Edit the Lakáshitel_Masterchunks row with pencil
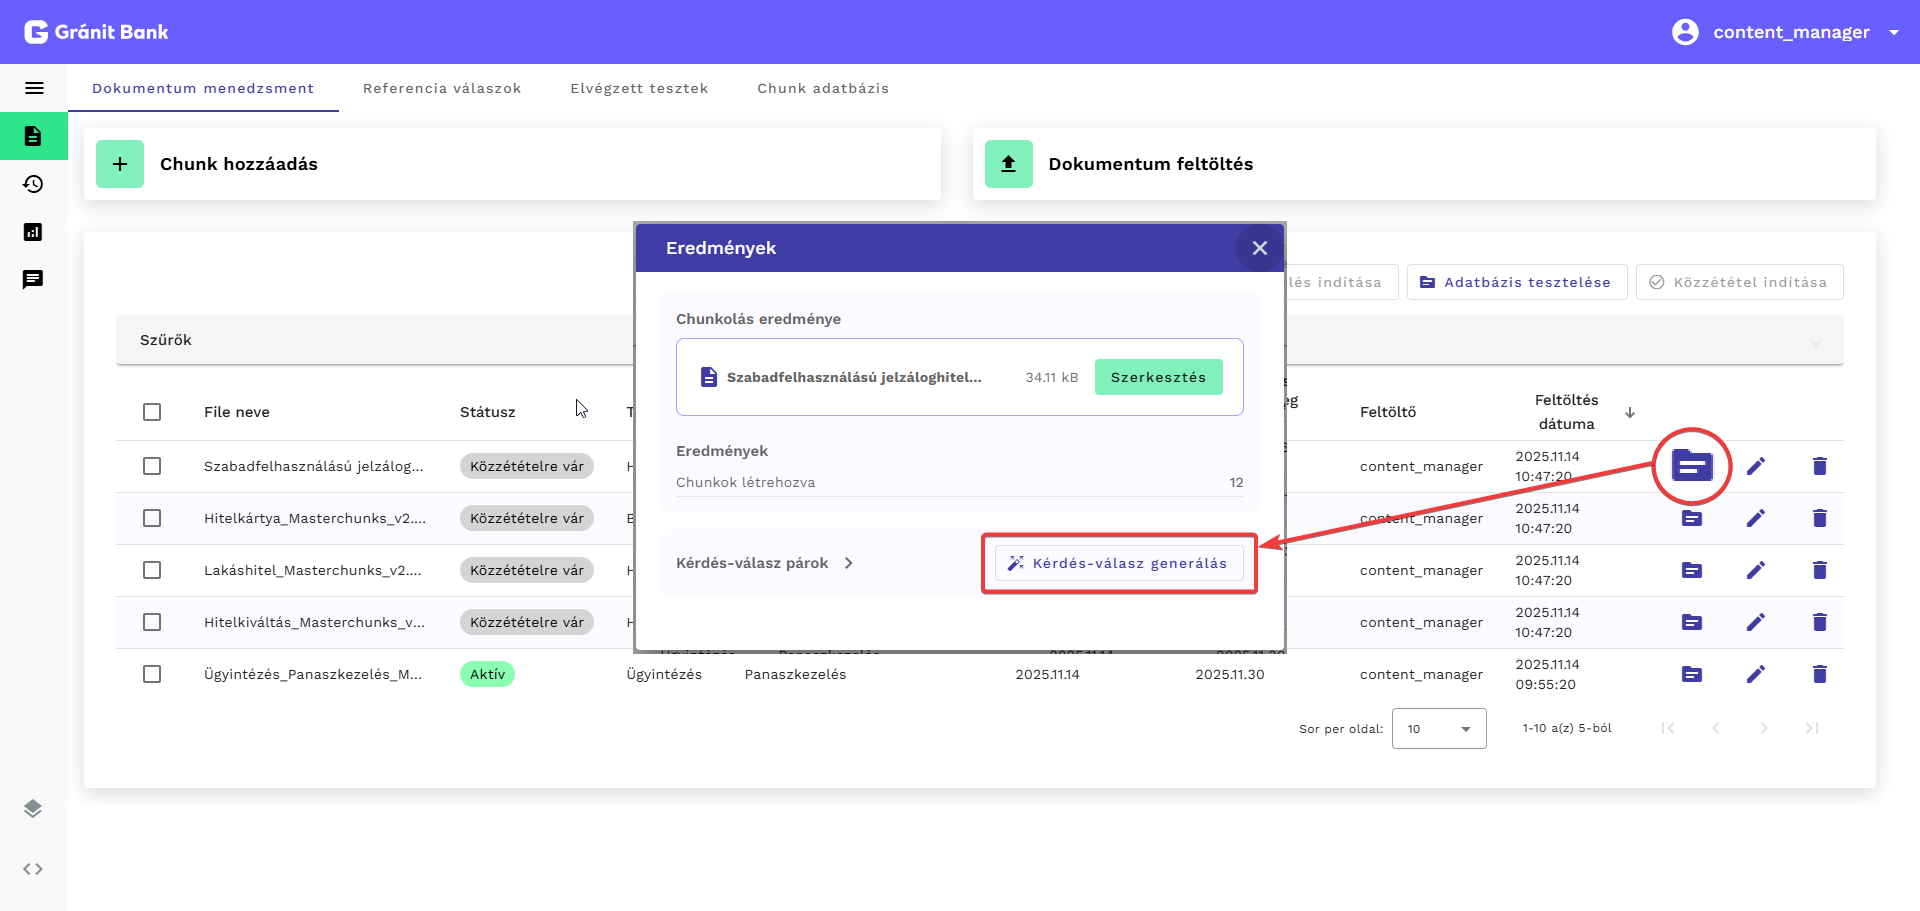Image resolution: width=1920 pixels, height=911 pixels. click(1755, 570)
